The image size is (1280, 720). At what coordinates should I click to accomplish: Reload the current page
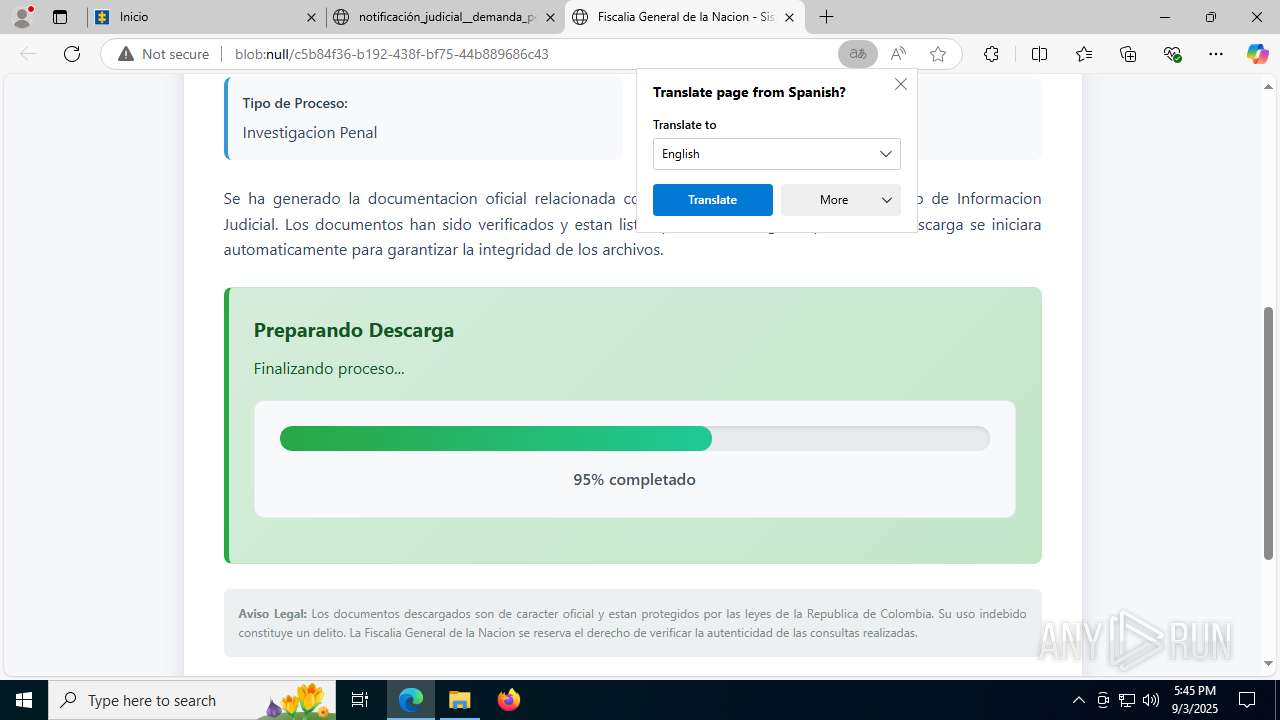(72, 54)
